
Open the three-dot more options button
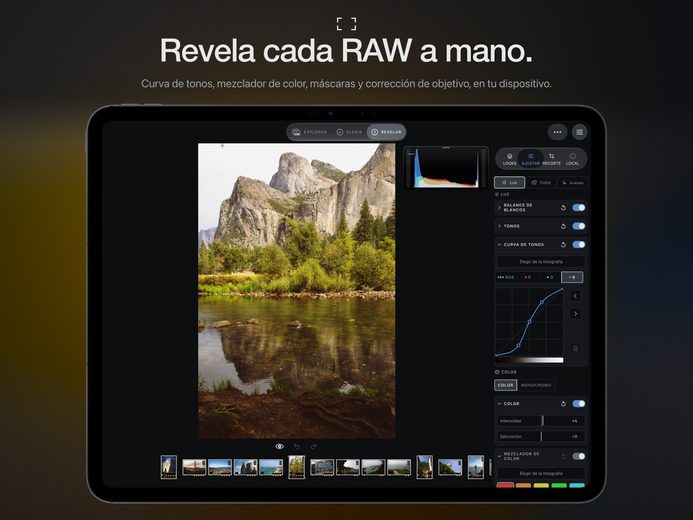pyautogui.click(x=557, y=132)
